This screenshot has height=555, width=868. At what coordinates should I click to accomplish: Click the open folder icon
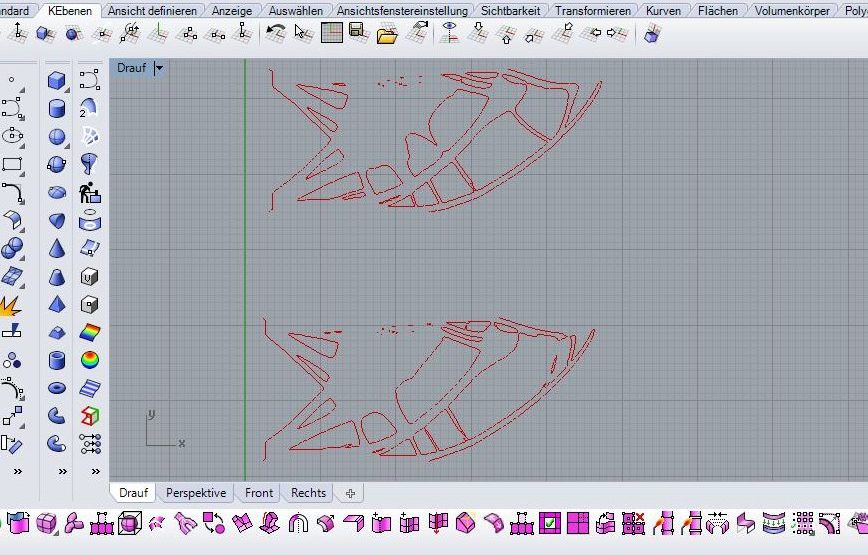(x=387, y=33)
